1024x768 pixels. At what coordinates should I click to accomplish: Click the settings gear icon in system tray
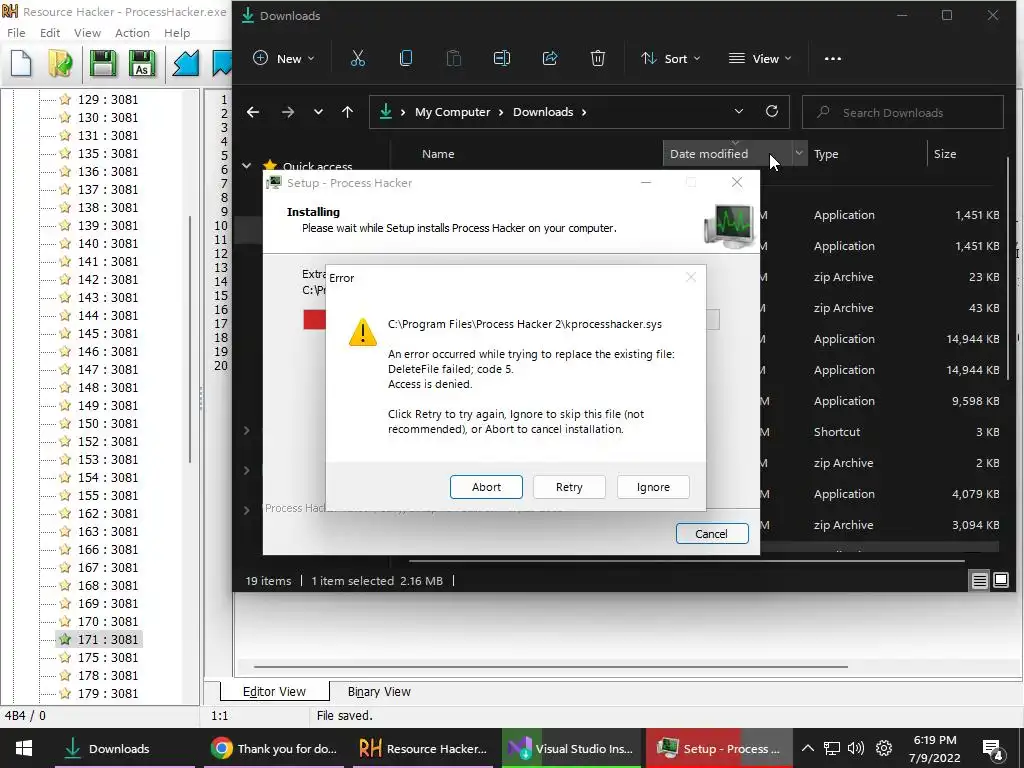(x=884, y=748)
